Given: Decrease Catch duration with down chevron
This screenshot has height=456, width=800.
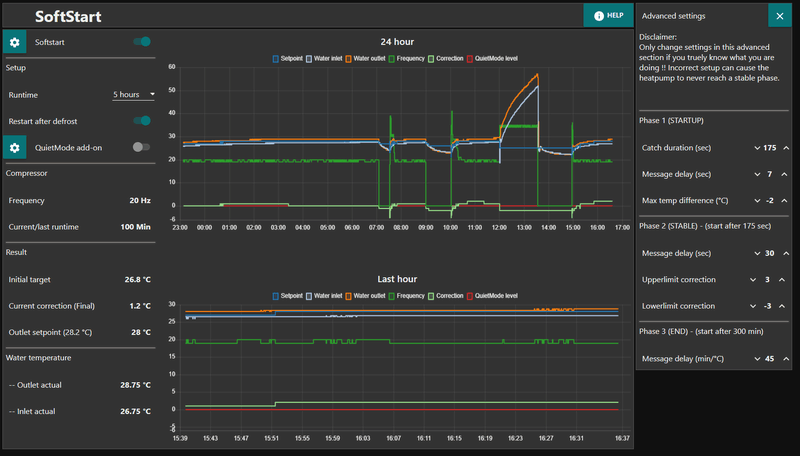Looking at the screenshot, I should [x=757, y=148].
